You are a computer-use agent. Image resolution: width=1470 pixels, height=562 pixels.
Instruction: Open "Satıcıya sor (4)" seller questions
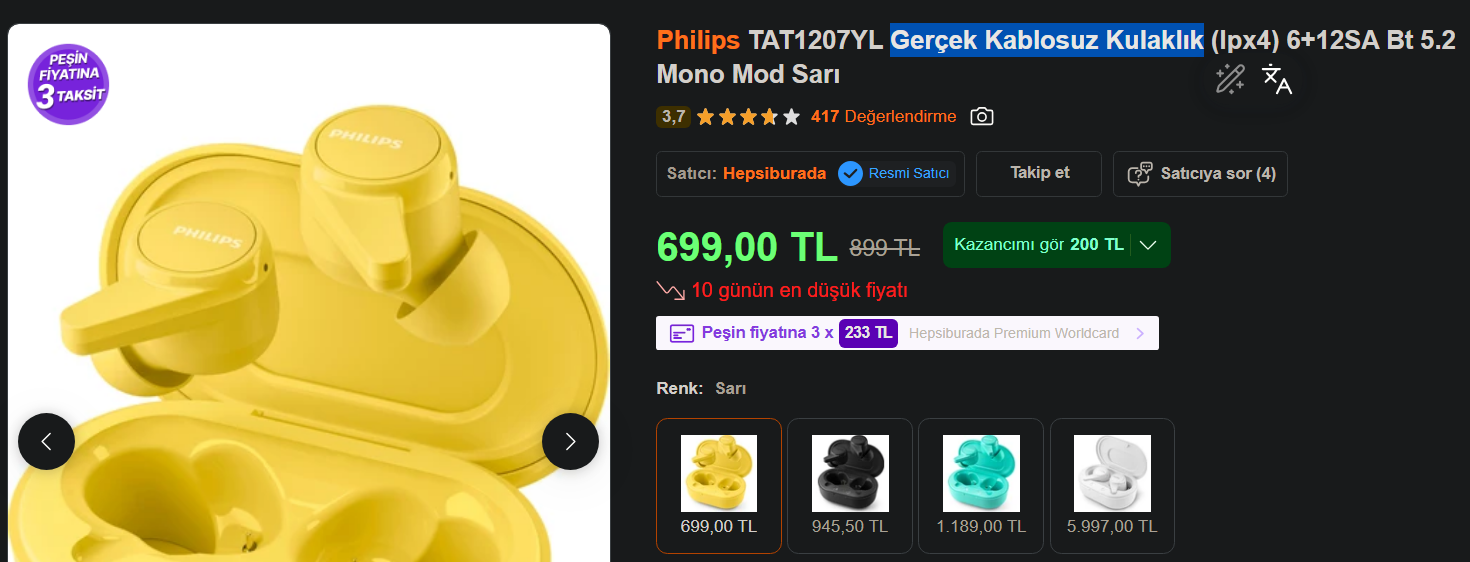click(1200, 174)
